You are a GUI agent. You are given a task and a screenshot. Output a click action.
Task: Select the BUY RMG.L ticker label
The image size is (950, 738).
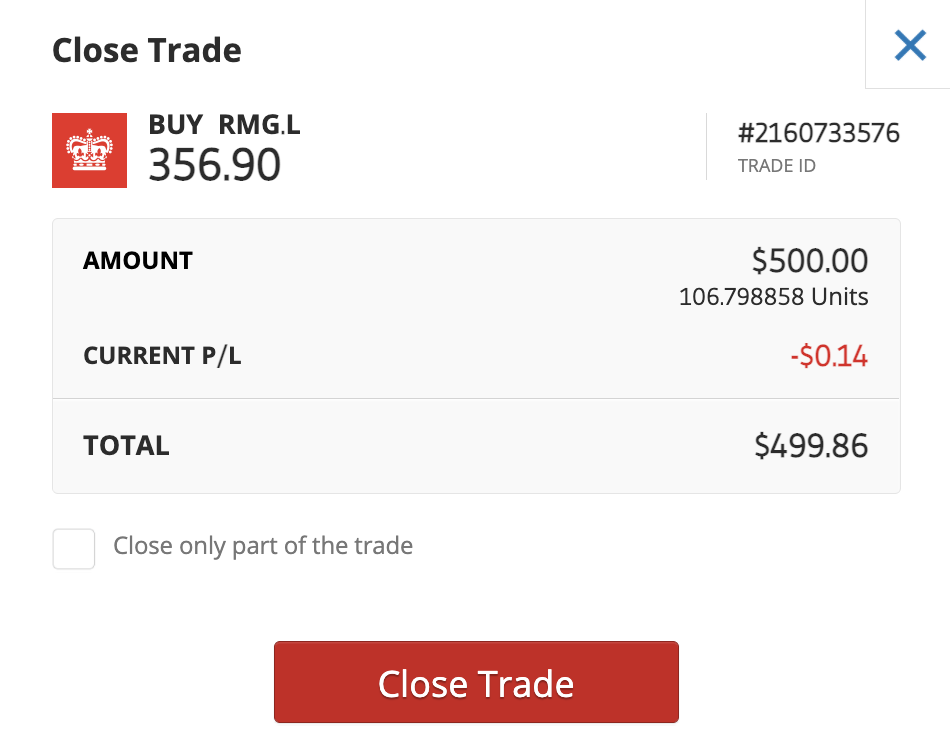(224, 125)
